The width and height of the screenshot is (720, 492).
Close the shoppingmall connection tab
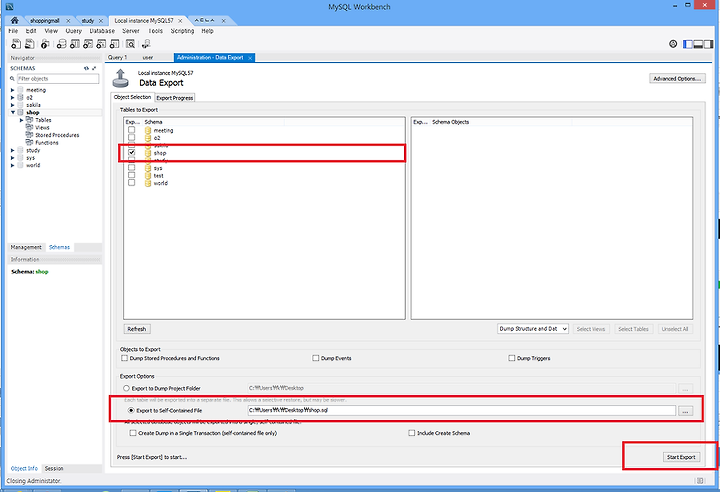68,21
